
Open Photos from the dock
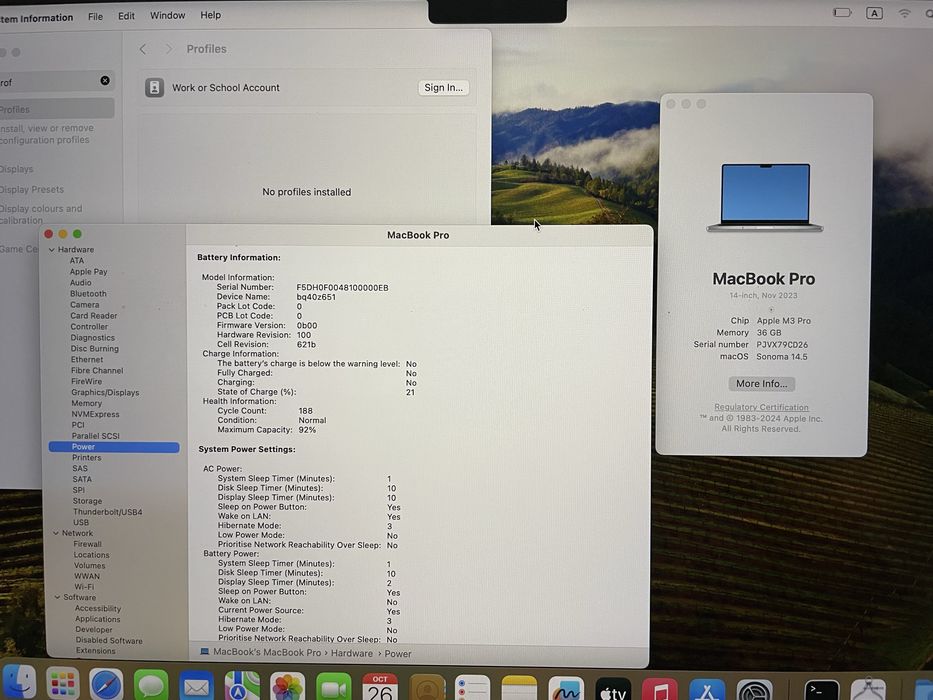point(287,687)
